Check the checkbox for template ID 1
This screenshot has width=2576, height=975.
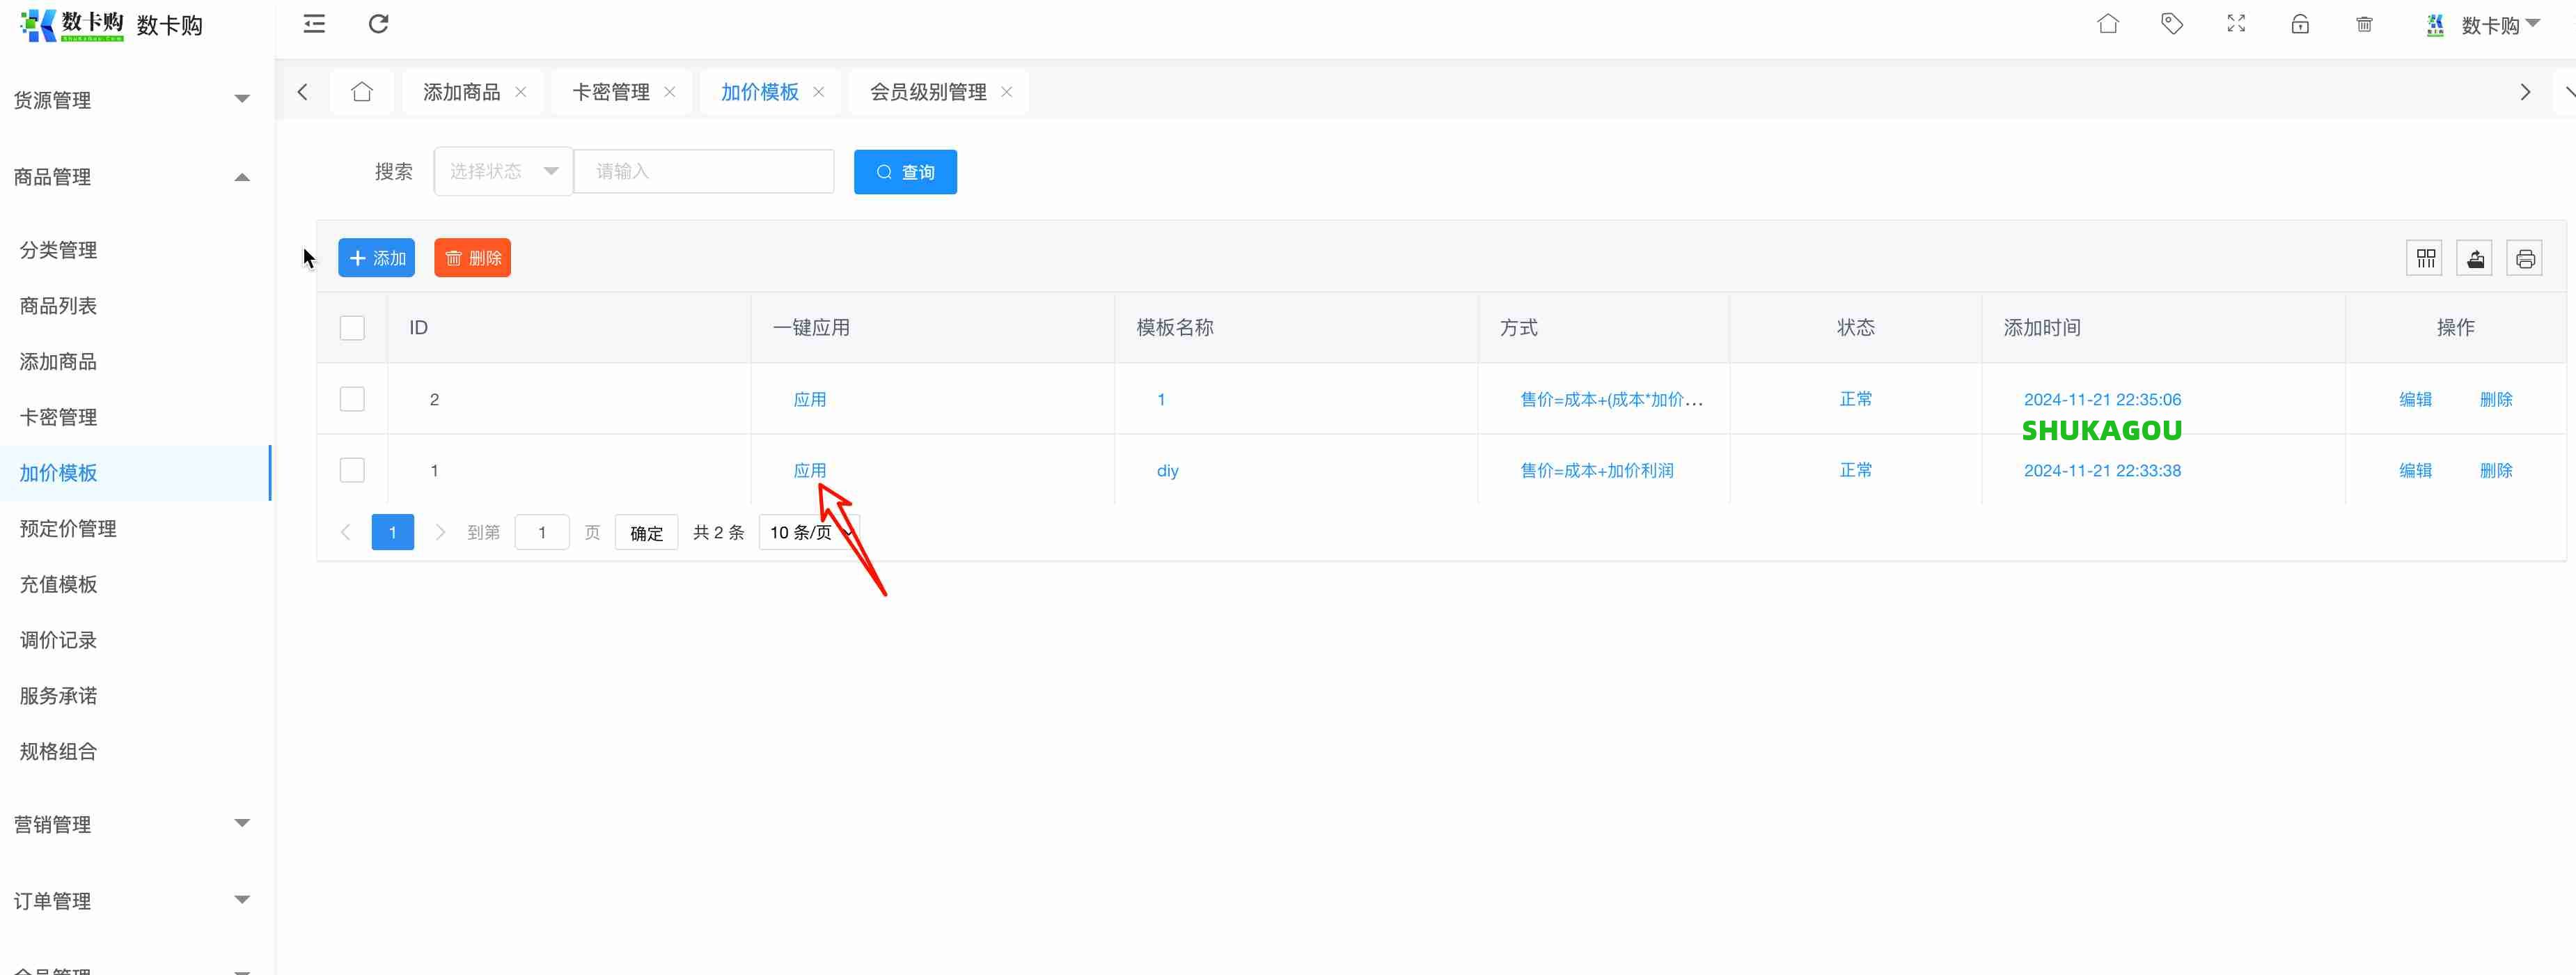click(352, 470)
